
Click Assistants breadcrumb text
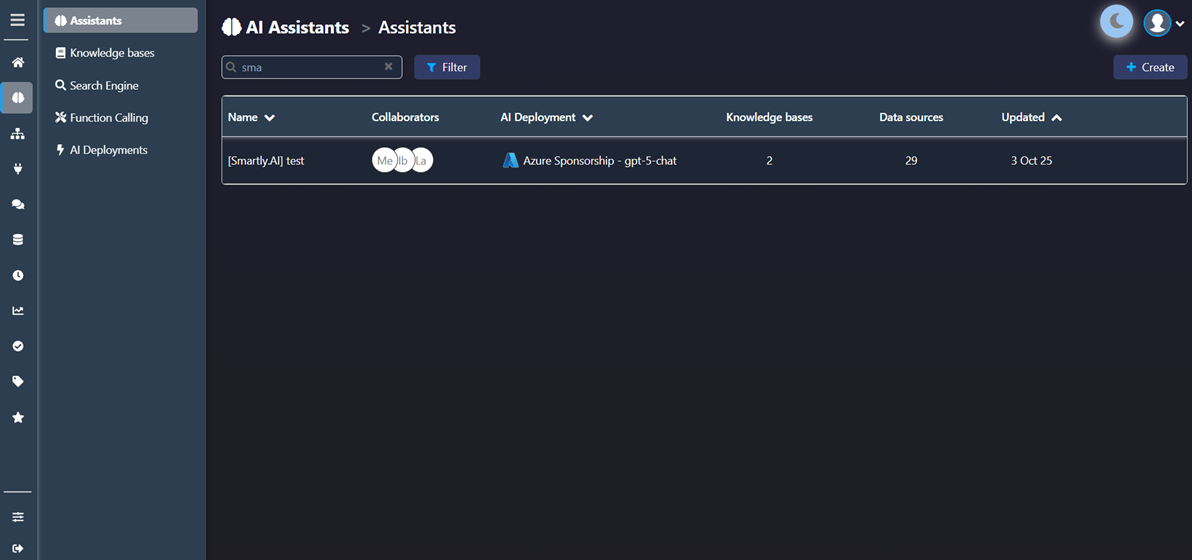(x=417, y=27)
